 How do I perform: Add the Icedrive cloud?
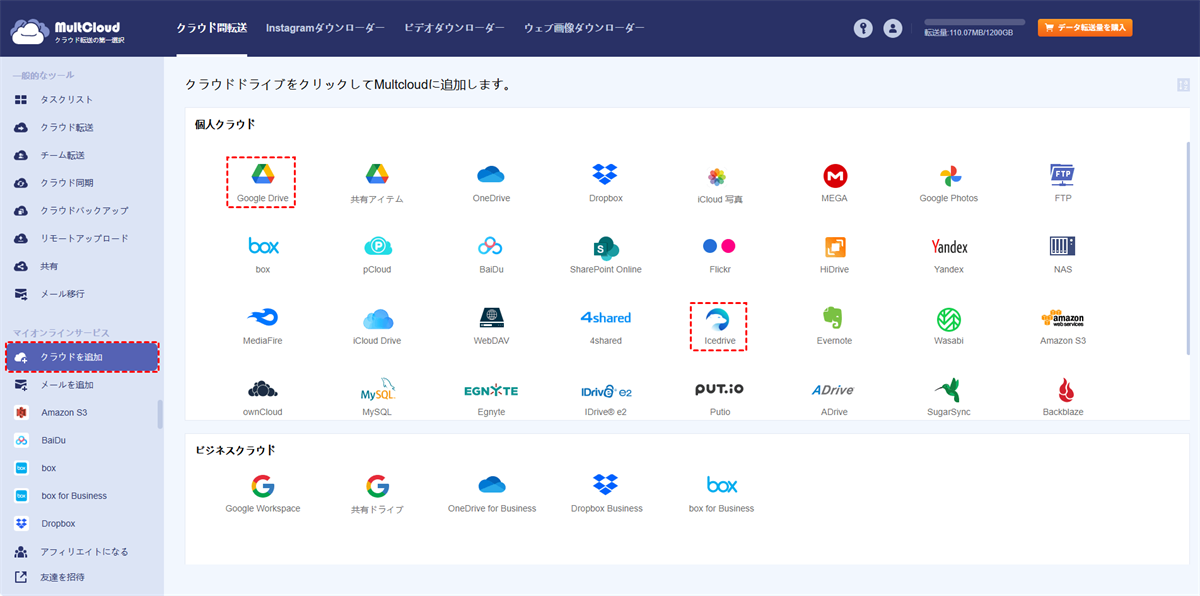(x=719, y=326)
